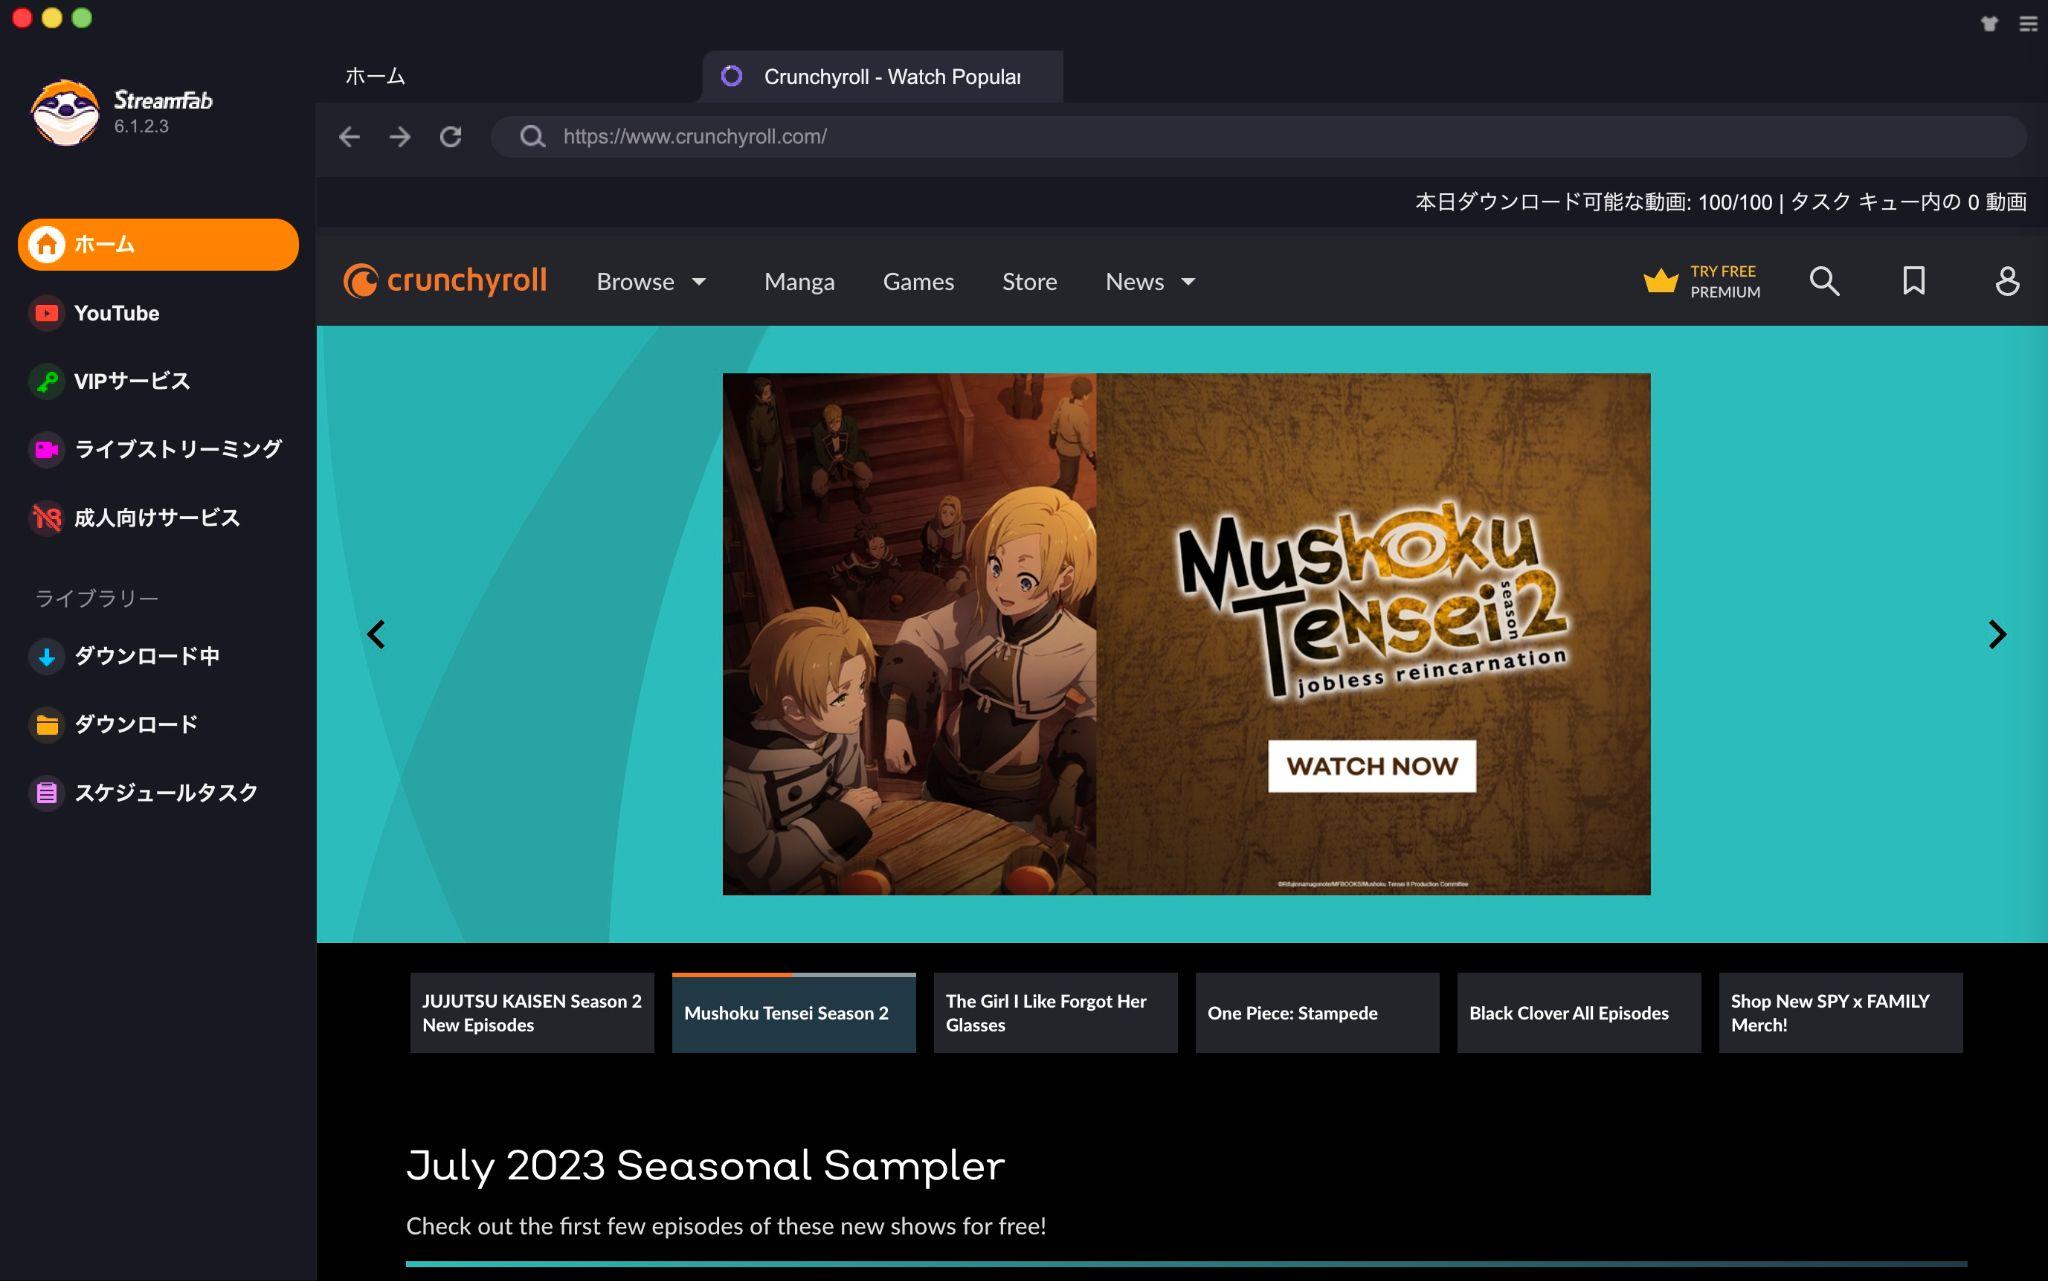Screen dimensions: 2048x1281
Task: Click the 18+ adult services icon
Action: tap(46, 518)
